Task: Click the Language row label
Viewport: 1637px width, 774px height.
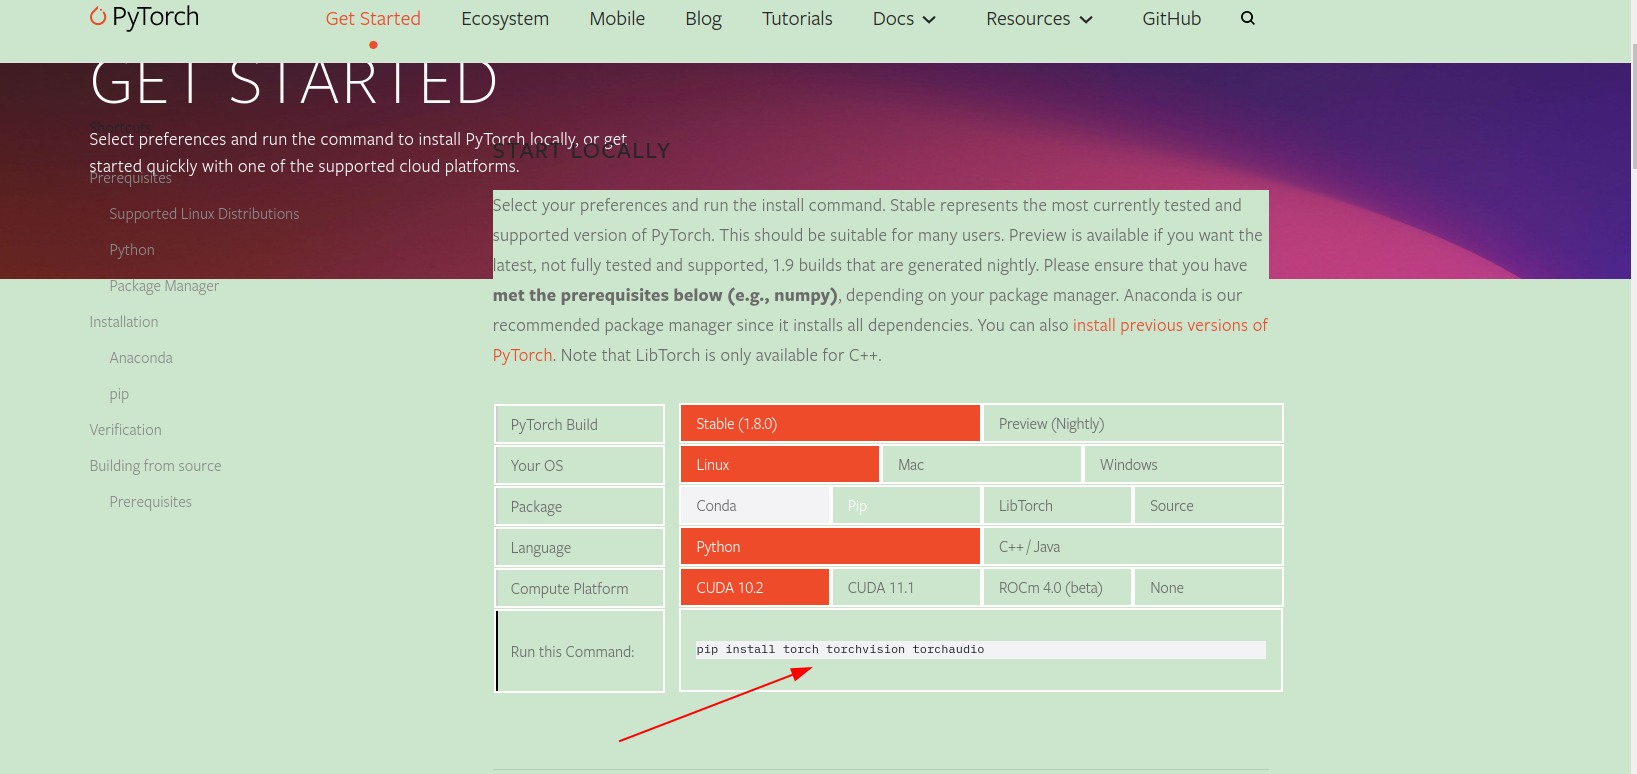Action: click(x=579, y=547)
